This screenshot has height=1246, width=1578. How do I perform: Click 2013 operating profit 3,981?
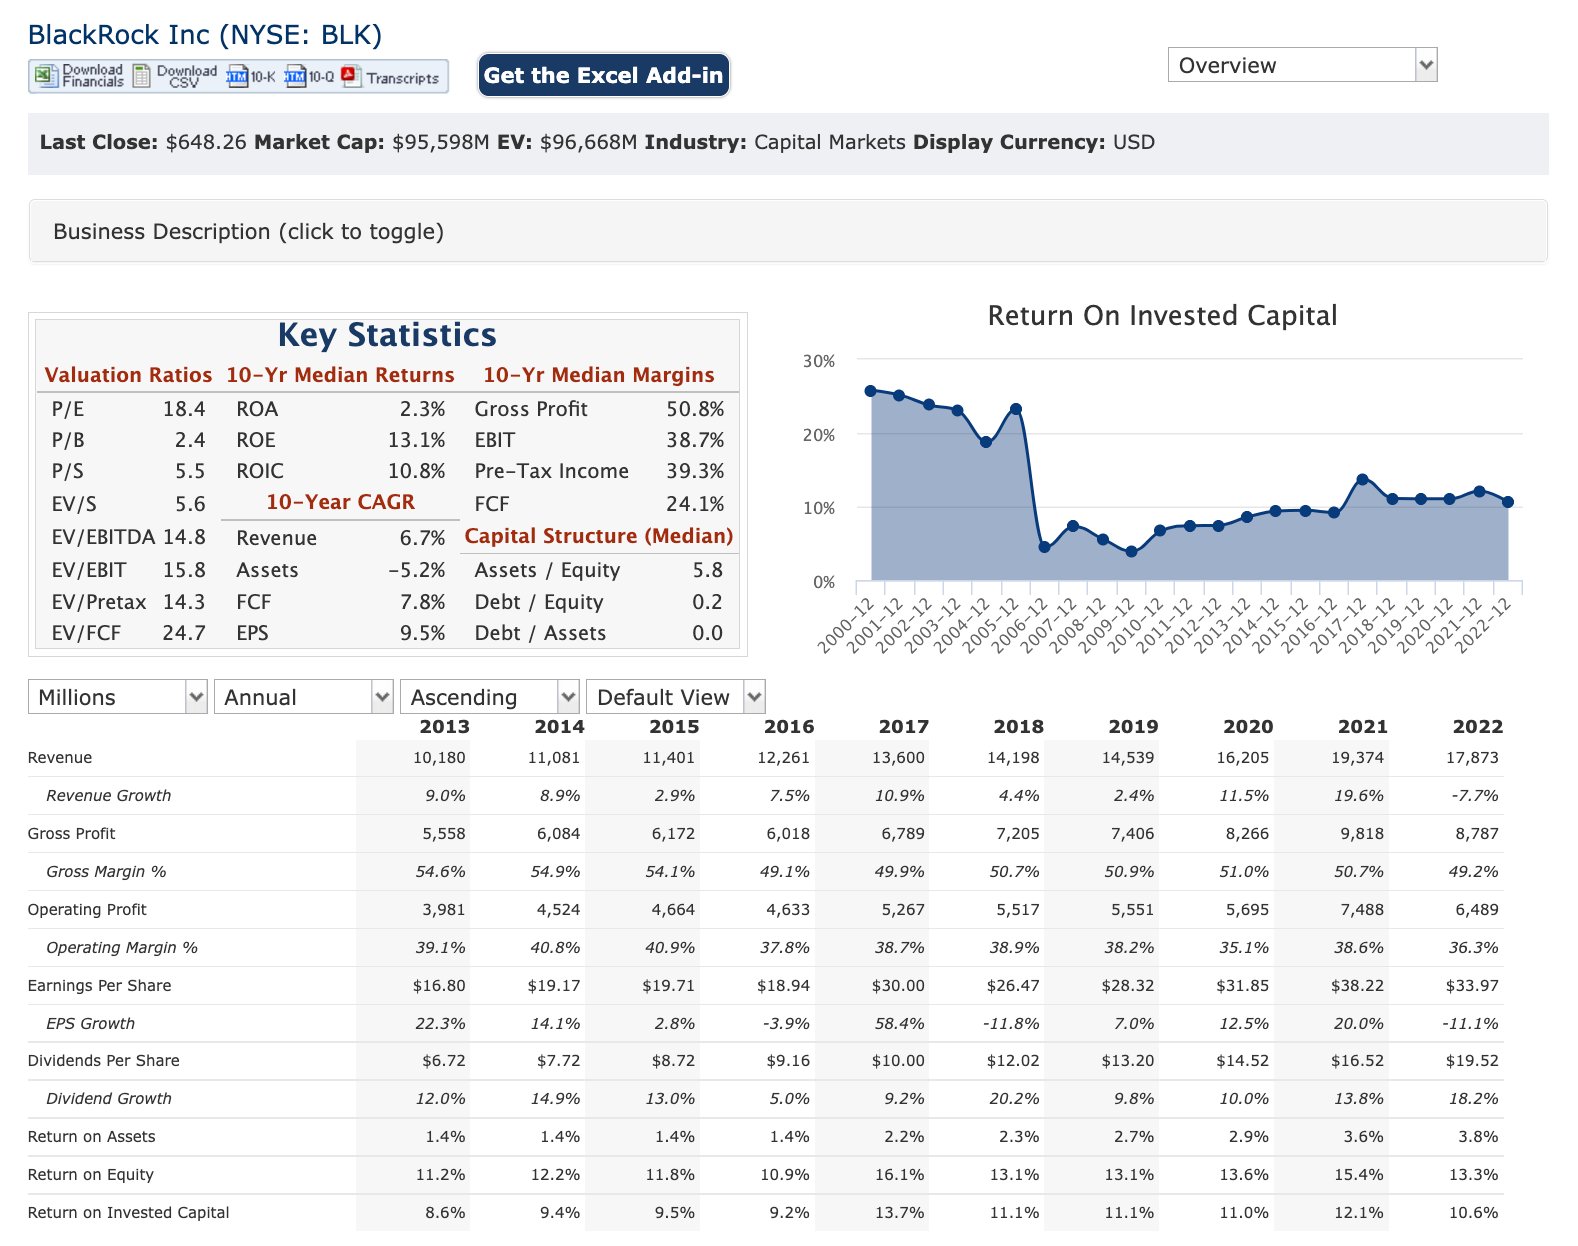click(444, 910)
